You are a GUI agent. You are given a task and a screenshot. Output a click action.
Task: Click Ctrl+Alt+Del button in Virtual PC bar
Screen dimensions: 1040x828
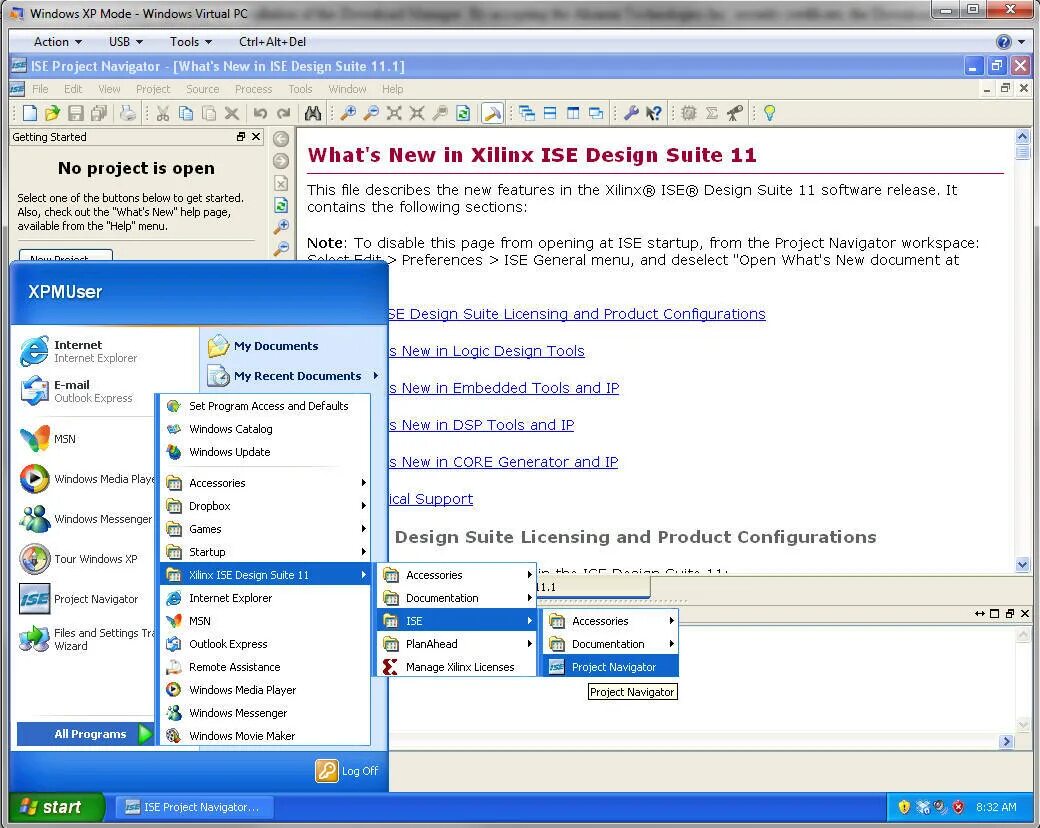[273, 42]
